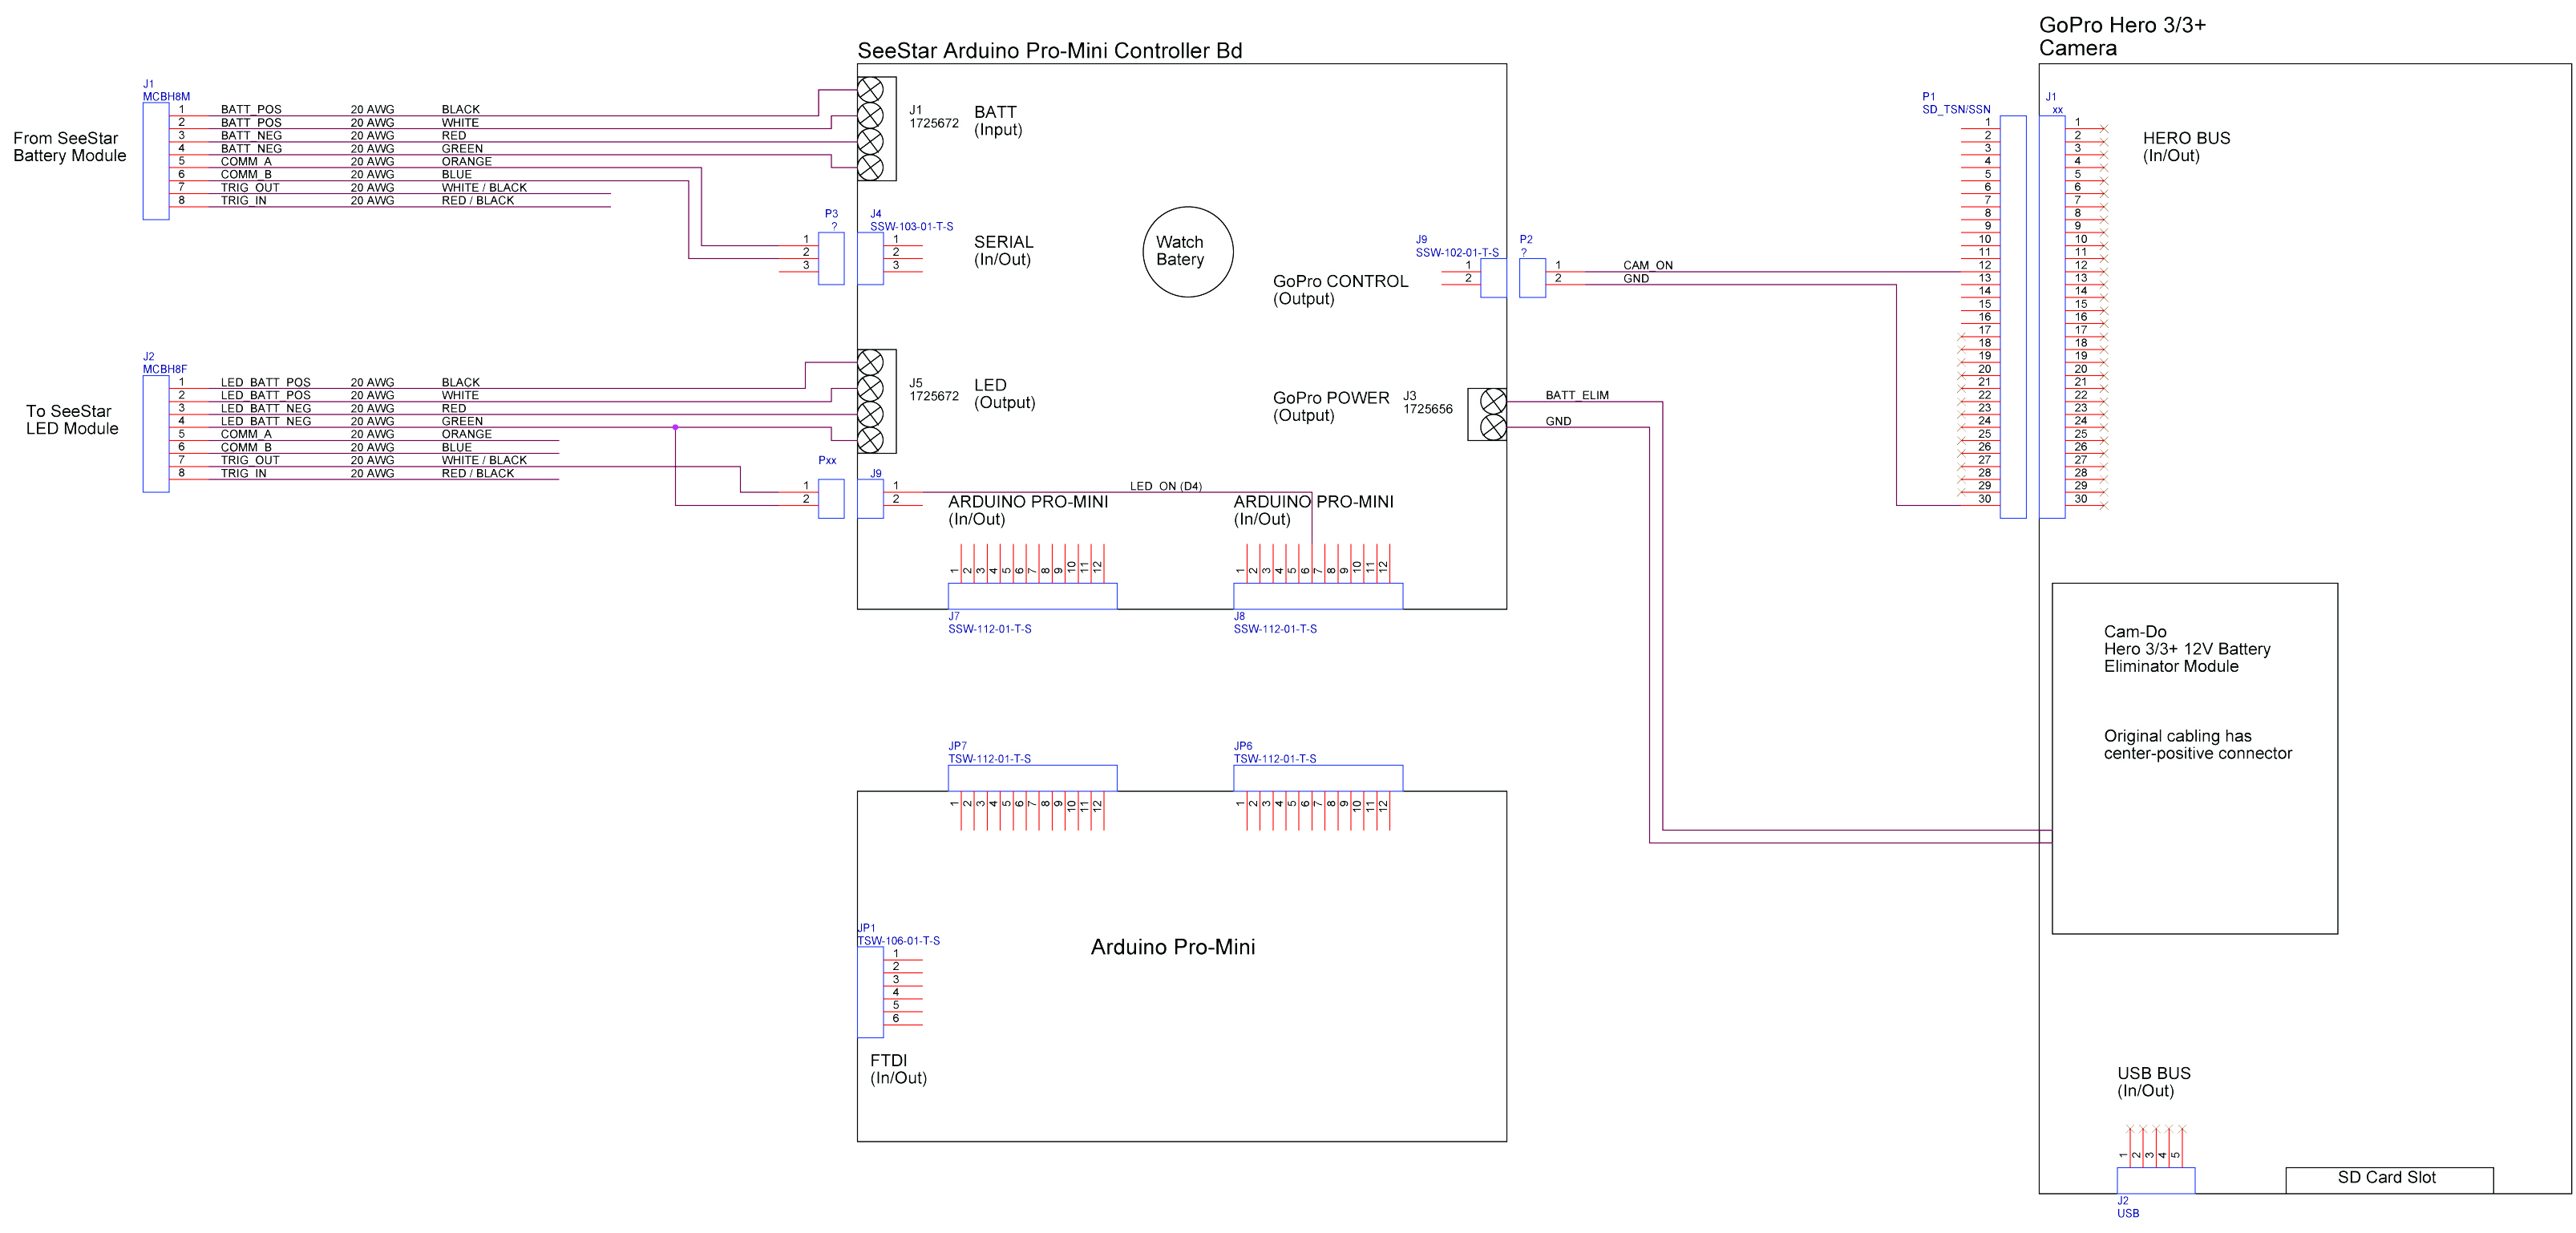Select the JP7 TSW-112-01-T-S header body
2576x1233 pixels.
coord(1032,778)
